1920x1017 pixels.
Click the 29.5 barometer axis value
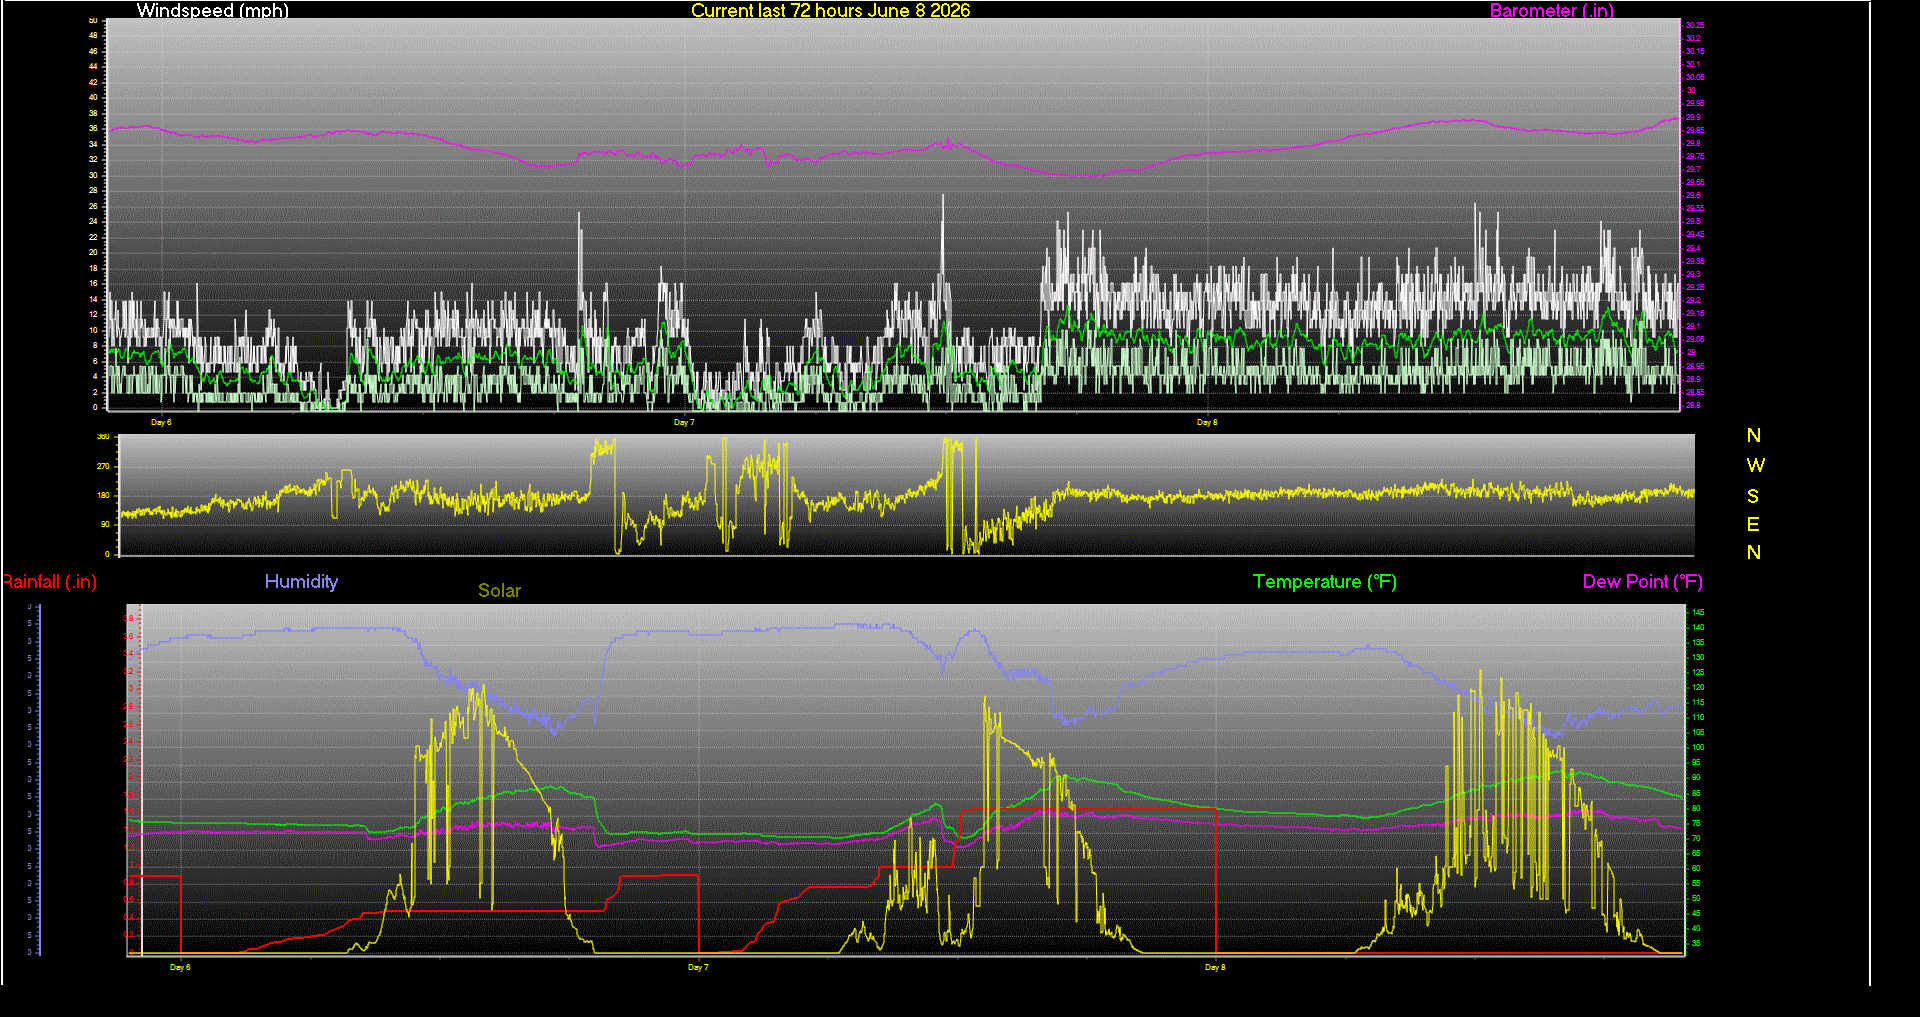(x=1693, y=222)
